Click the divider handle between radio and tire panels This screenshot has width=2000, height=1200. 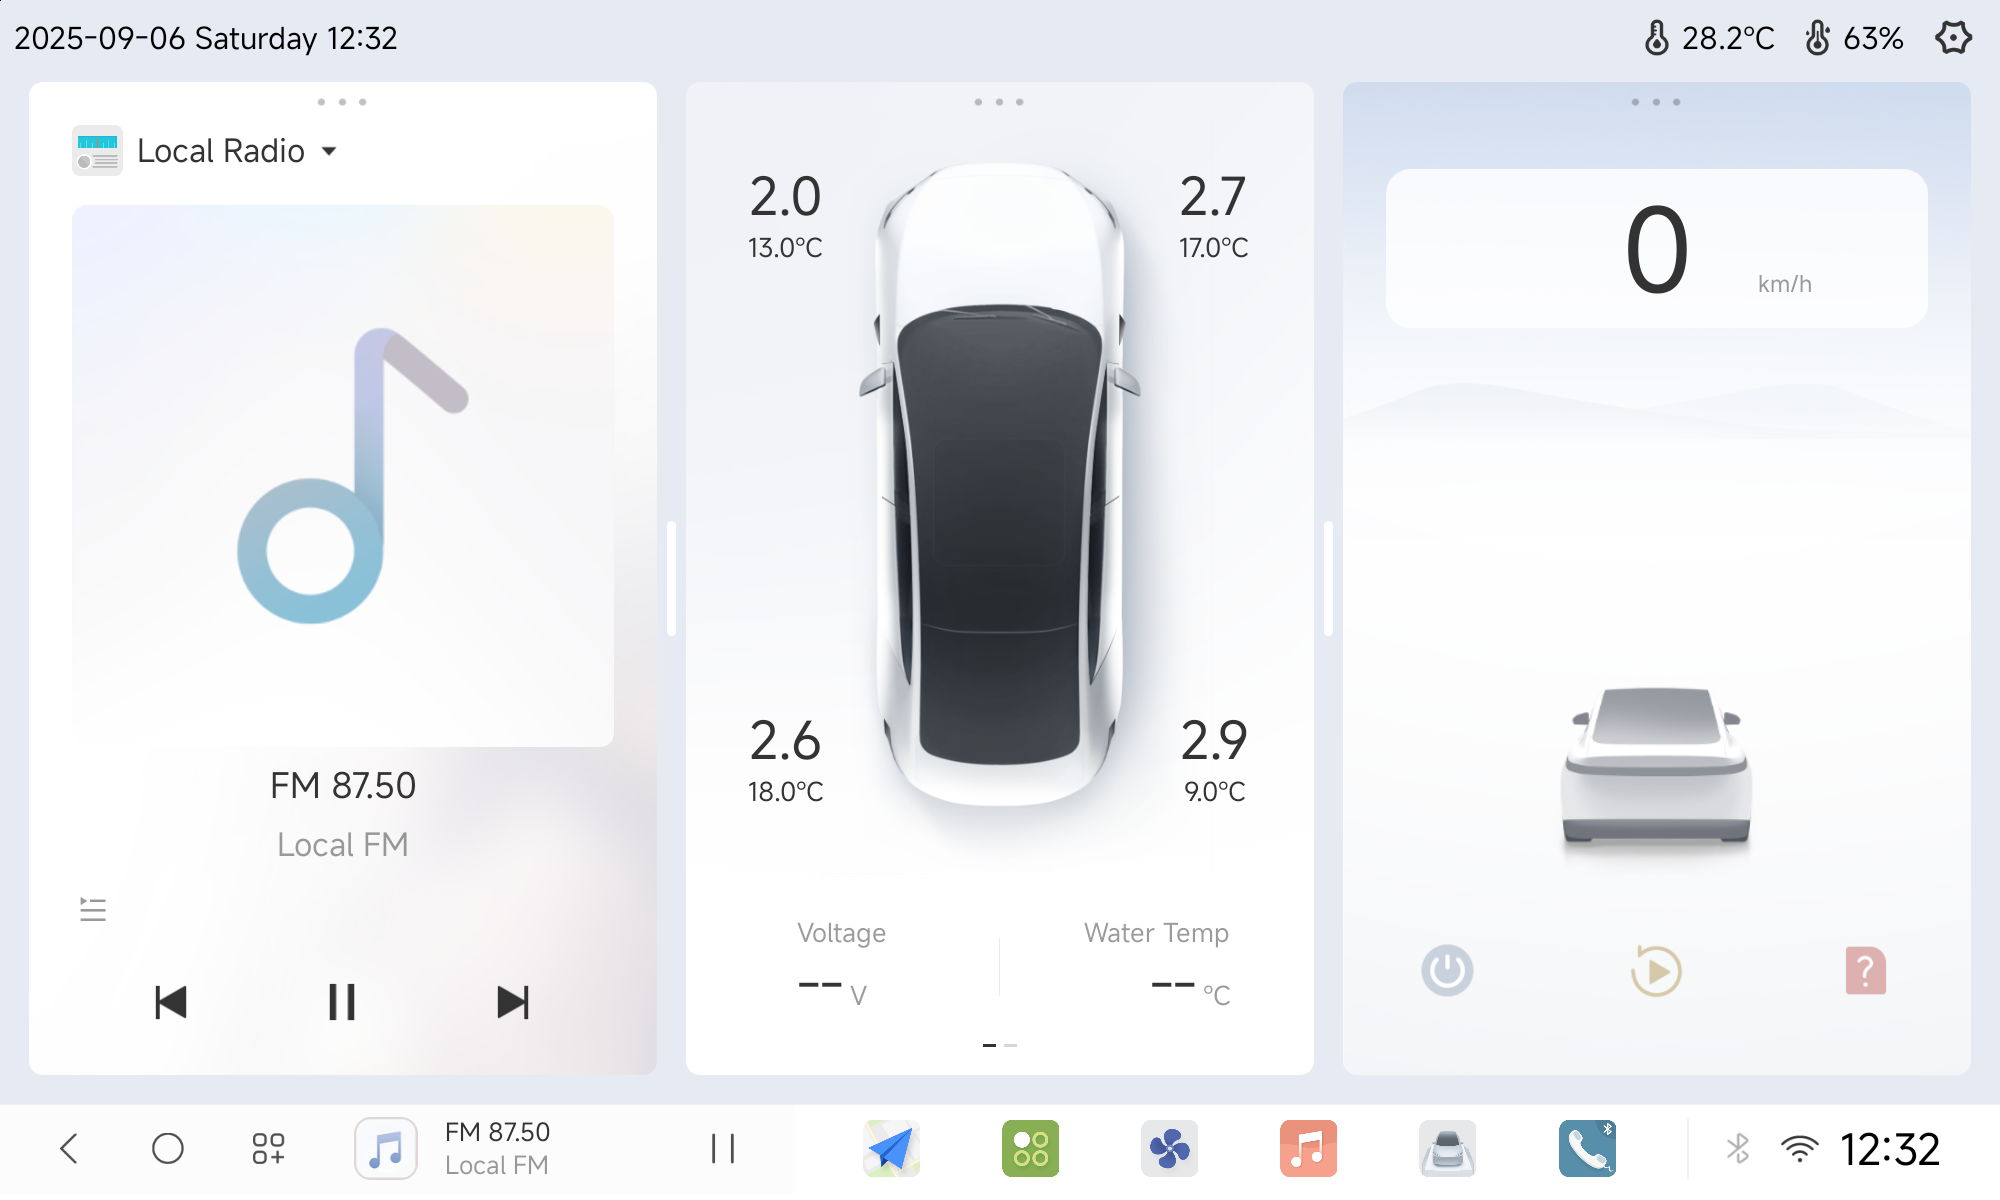pyautogui.click(x=671, y=578)
